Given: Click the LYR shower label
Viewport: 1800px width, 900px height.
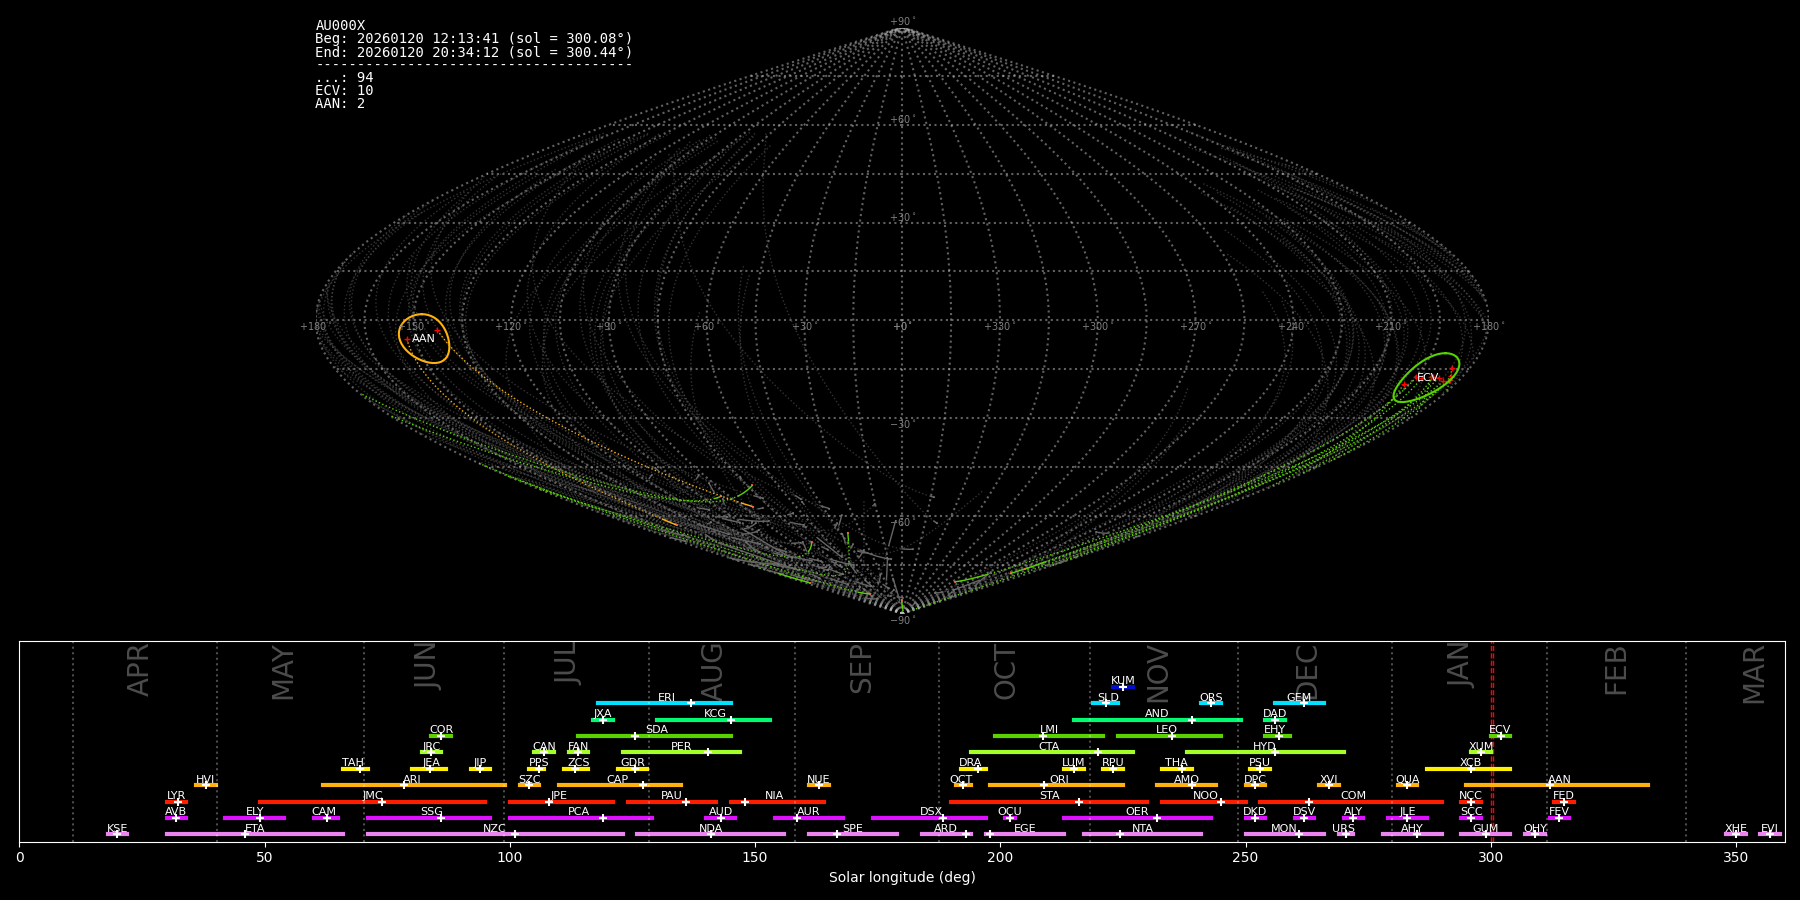Looking at the screenshot, I should (x=176, y=796).
